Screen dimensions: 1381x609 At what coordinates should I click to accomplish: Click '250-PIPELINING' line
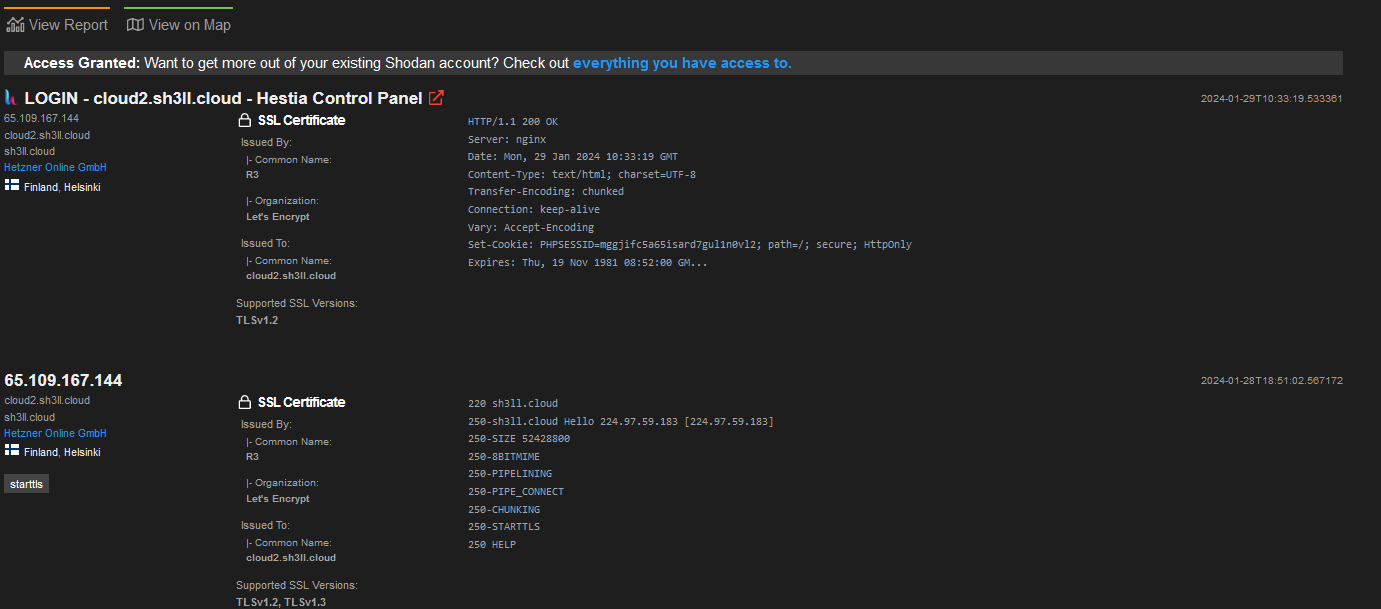pyautogui.click(x=510, y=474)
